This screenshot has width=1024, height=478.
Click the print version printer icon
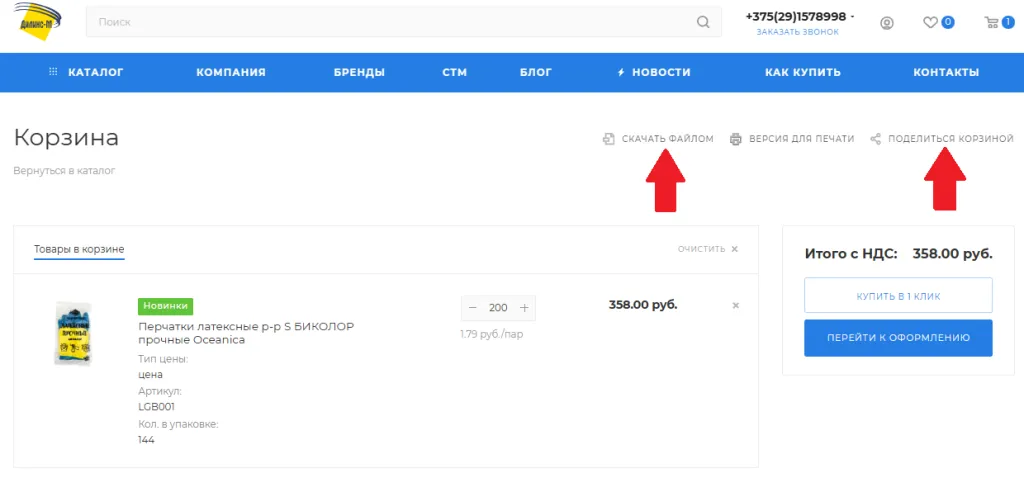click(736, 139)
